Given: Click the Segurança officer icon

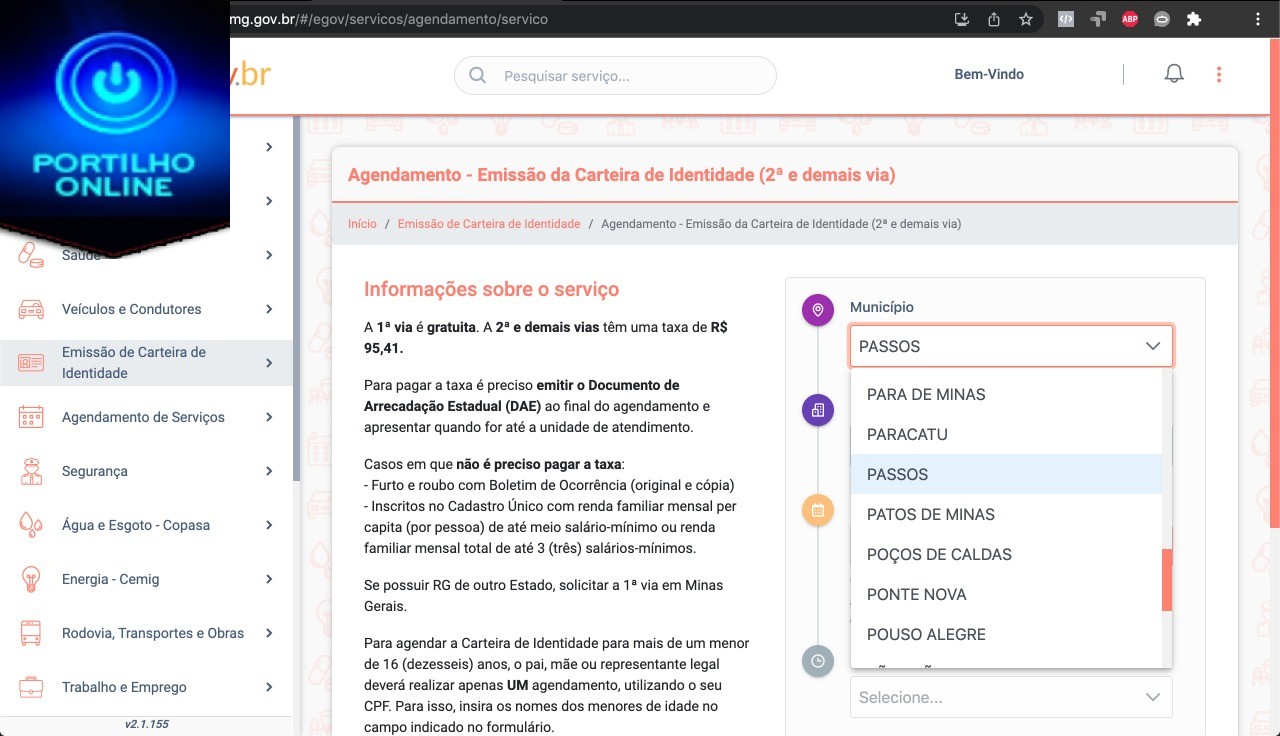Looking at the screenshot, I should click(x=31, y=471).
